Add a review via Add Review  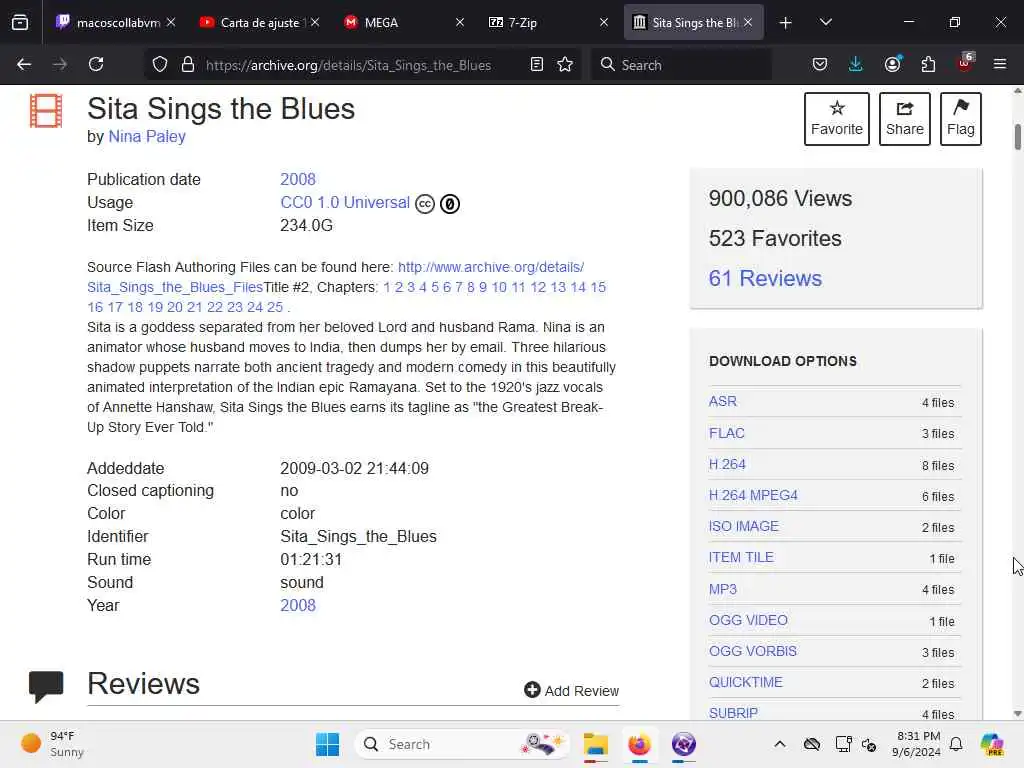tap(571, 690)
